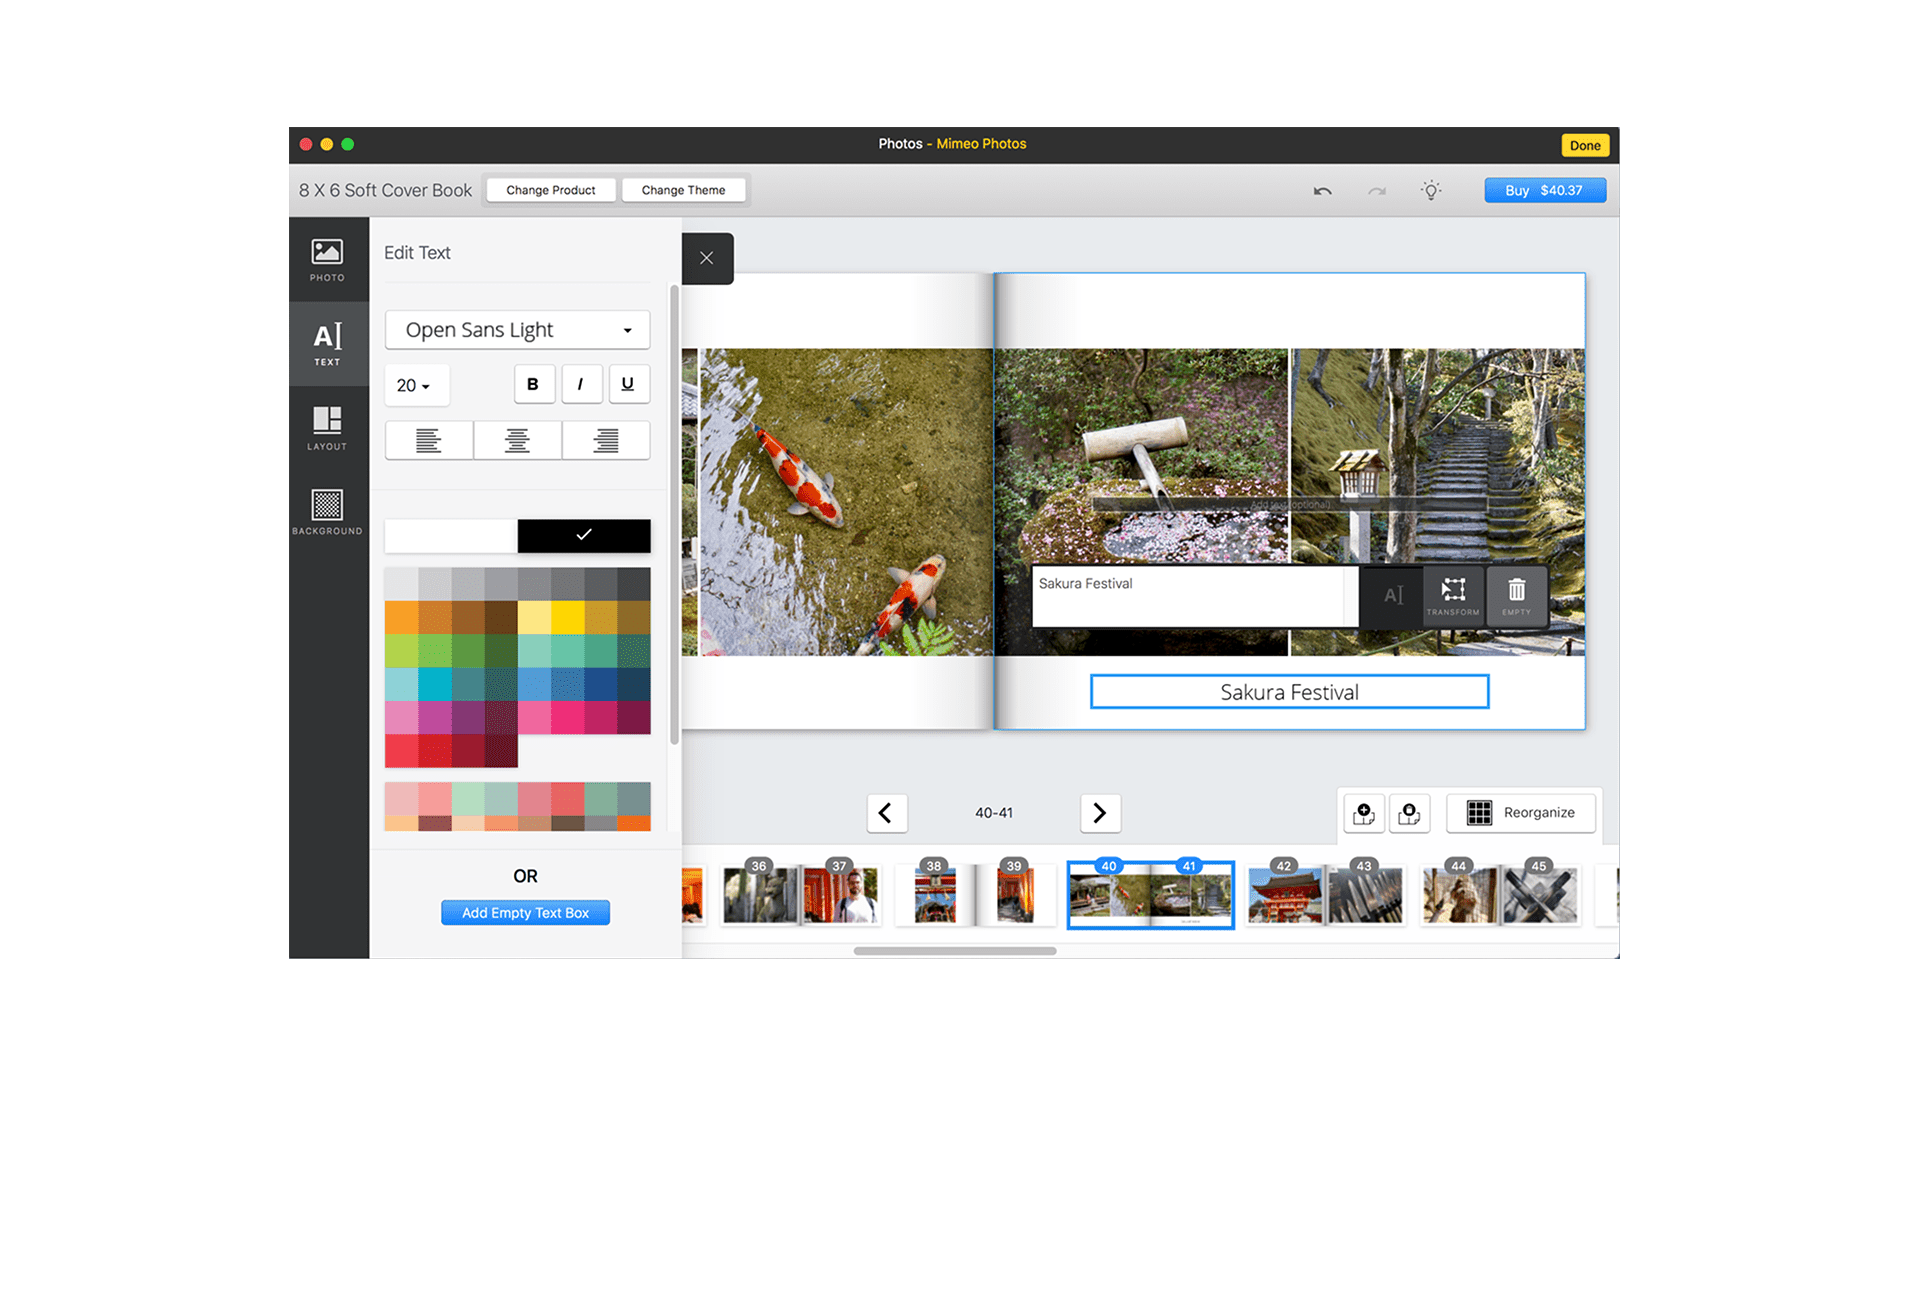Click the yellow Done button

point(1585,145)
